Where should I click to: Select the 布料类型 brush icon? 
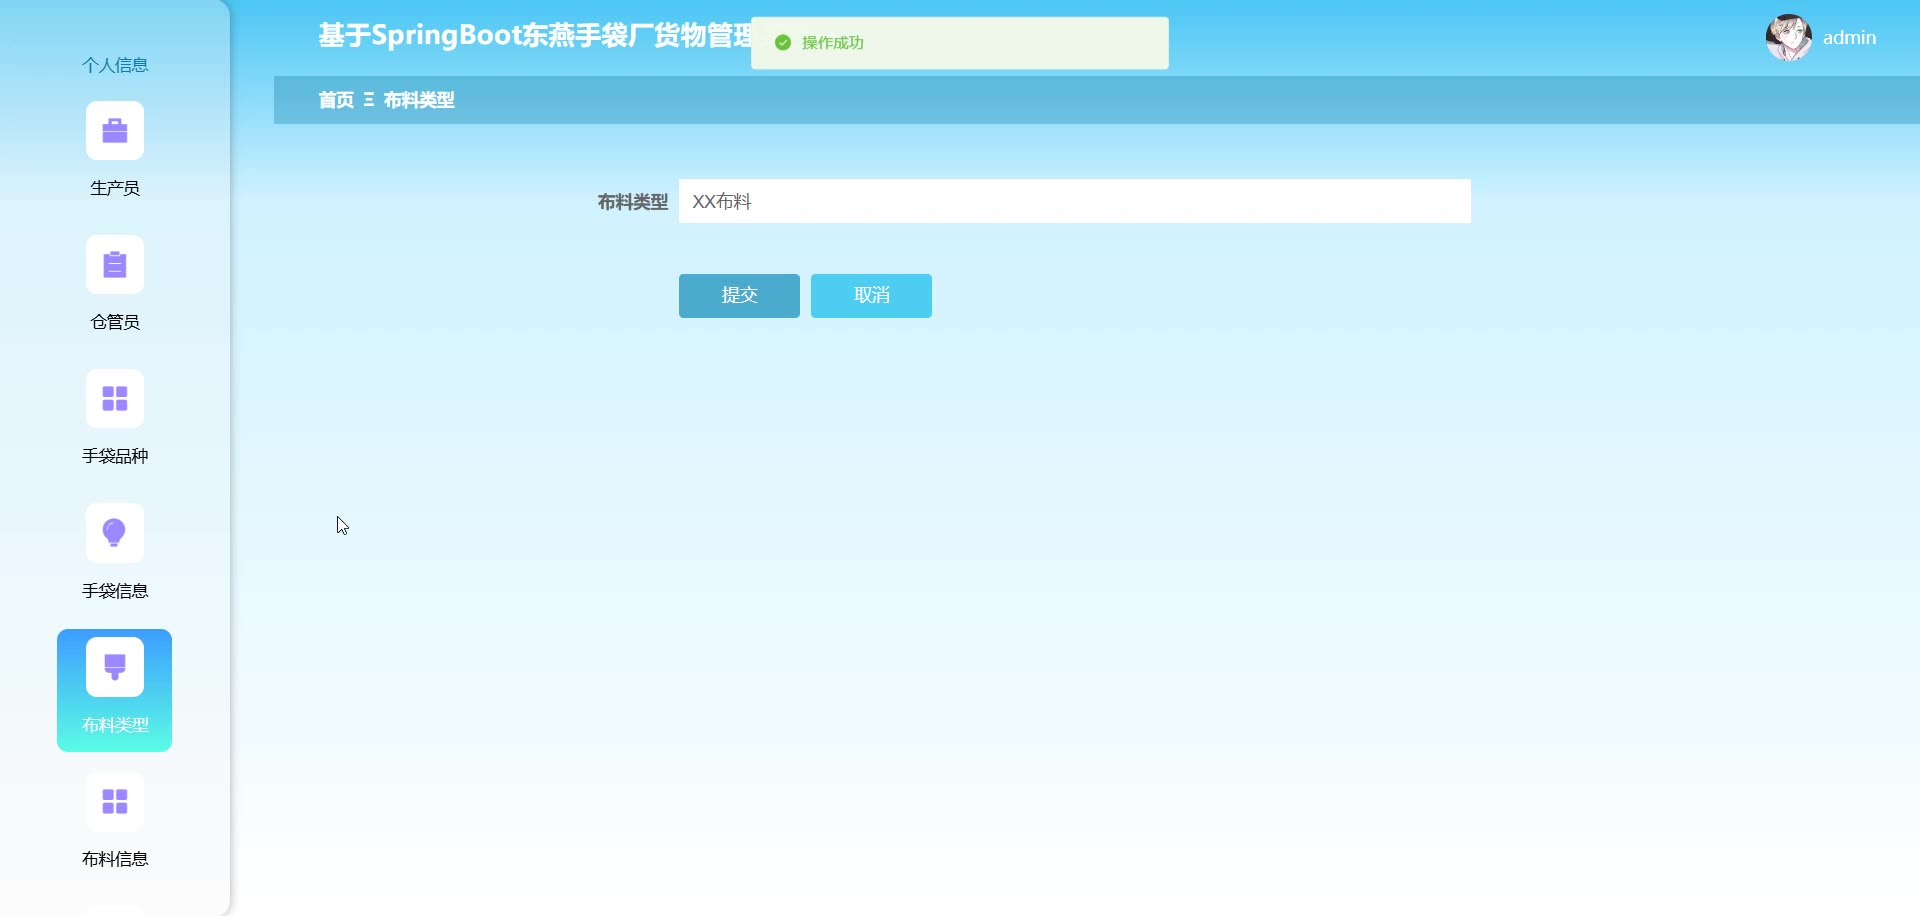115,667
